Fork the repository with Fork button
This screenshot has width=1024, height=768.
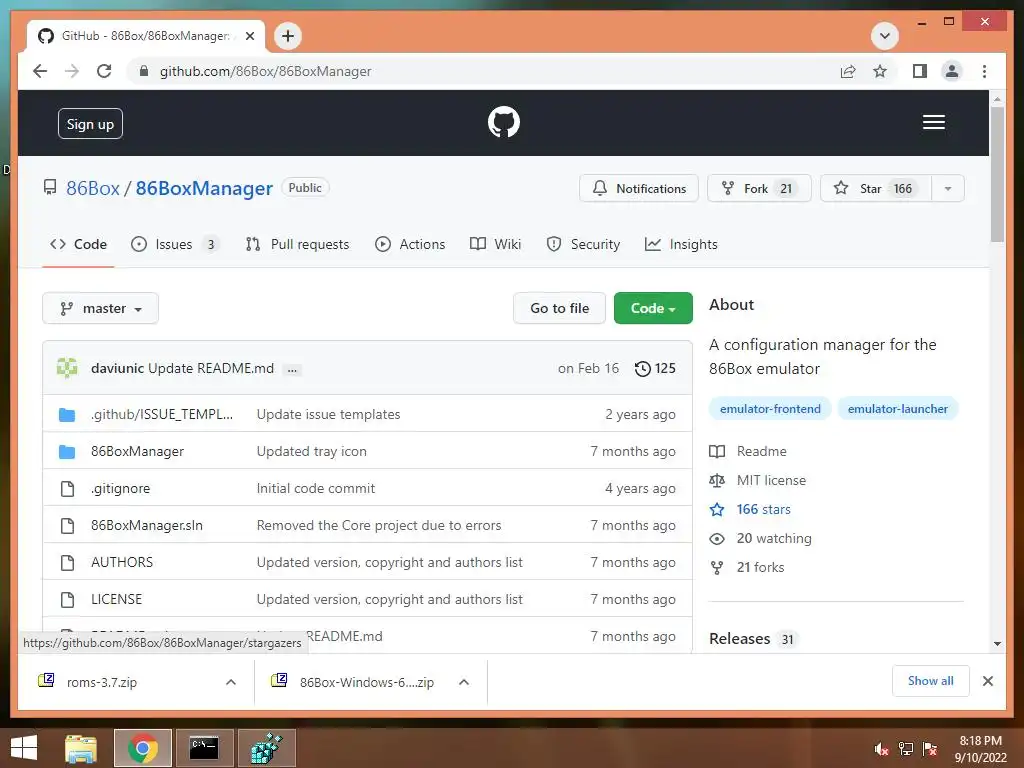(x=759, y=189)
